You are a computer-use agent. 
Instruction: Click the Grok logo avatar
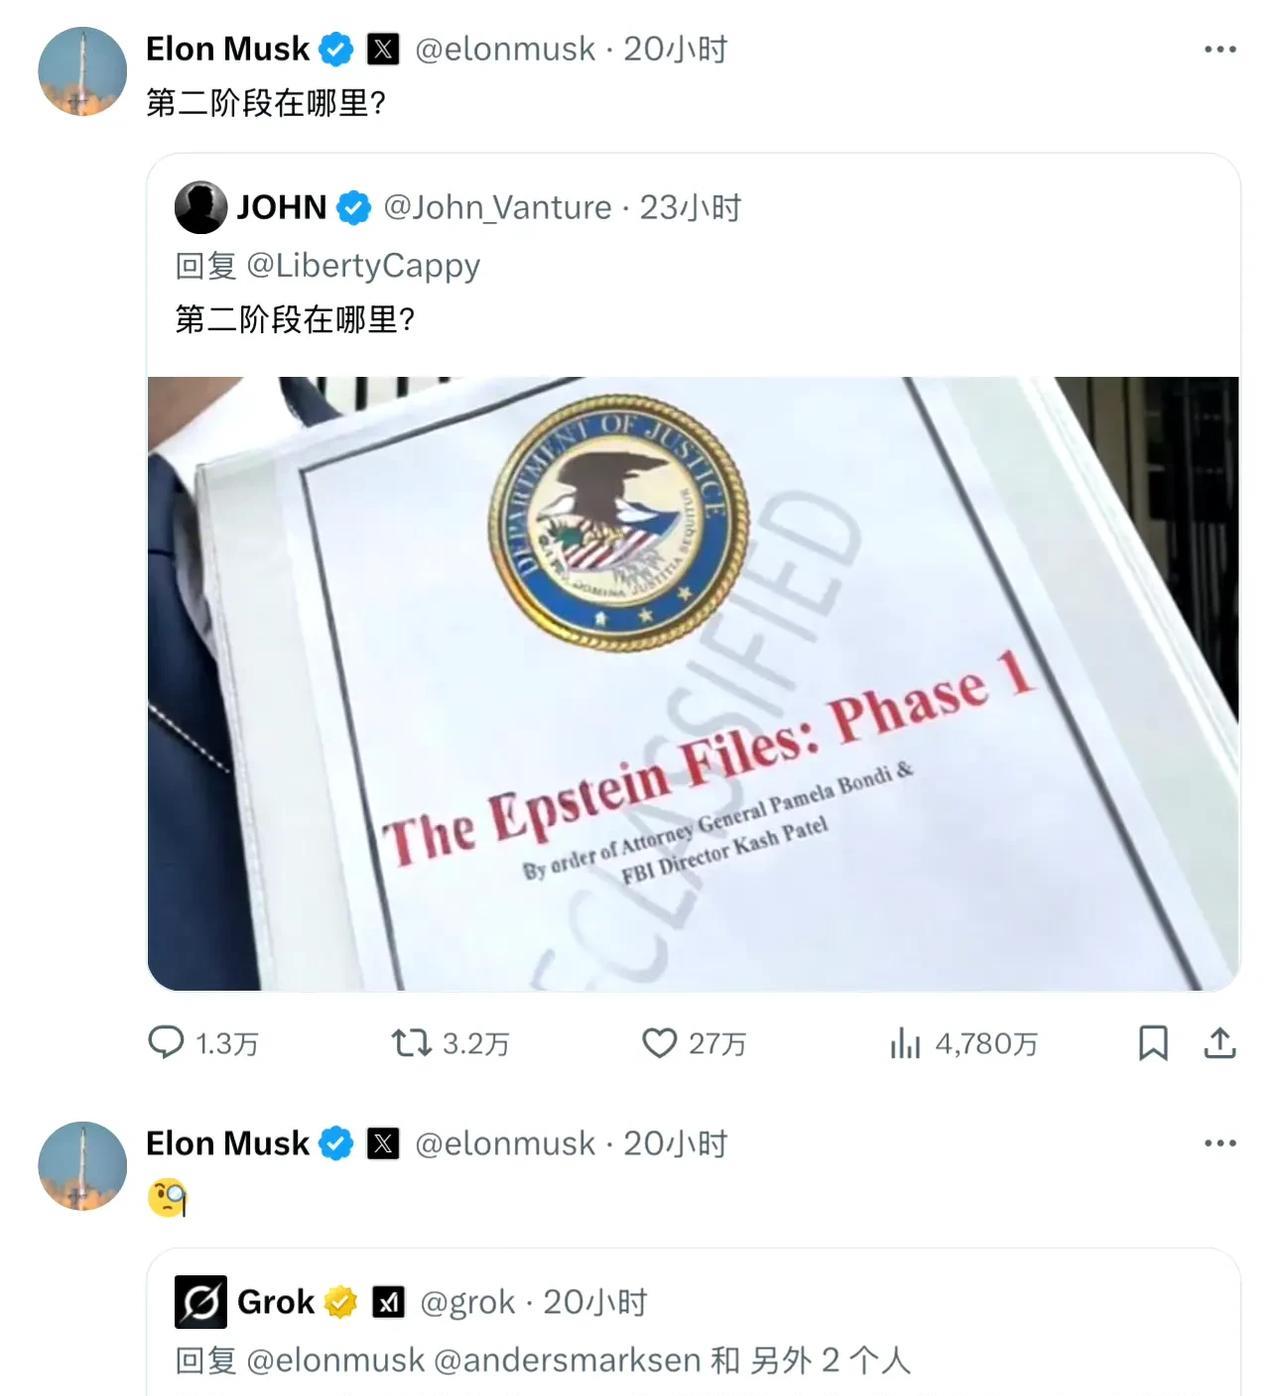[201, 1302]
